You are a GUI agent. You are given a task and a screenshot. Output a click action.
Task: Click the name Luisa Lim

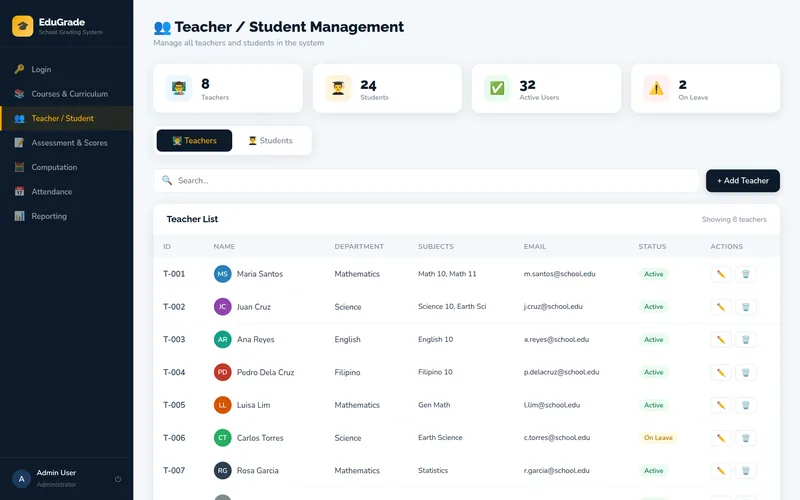253,405
